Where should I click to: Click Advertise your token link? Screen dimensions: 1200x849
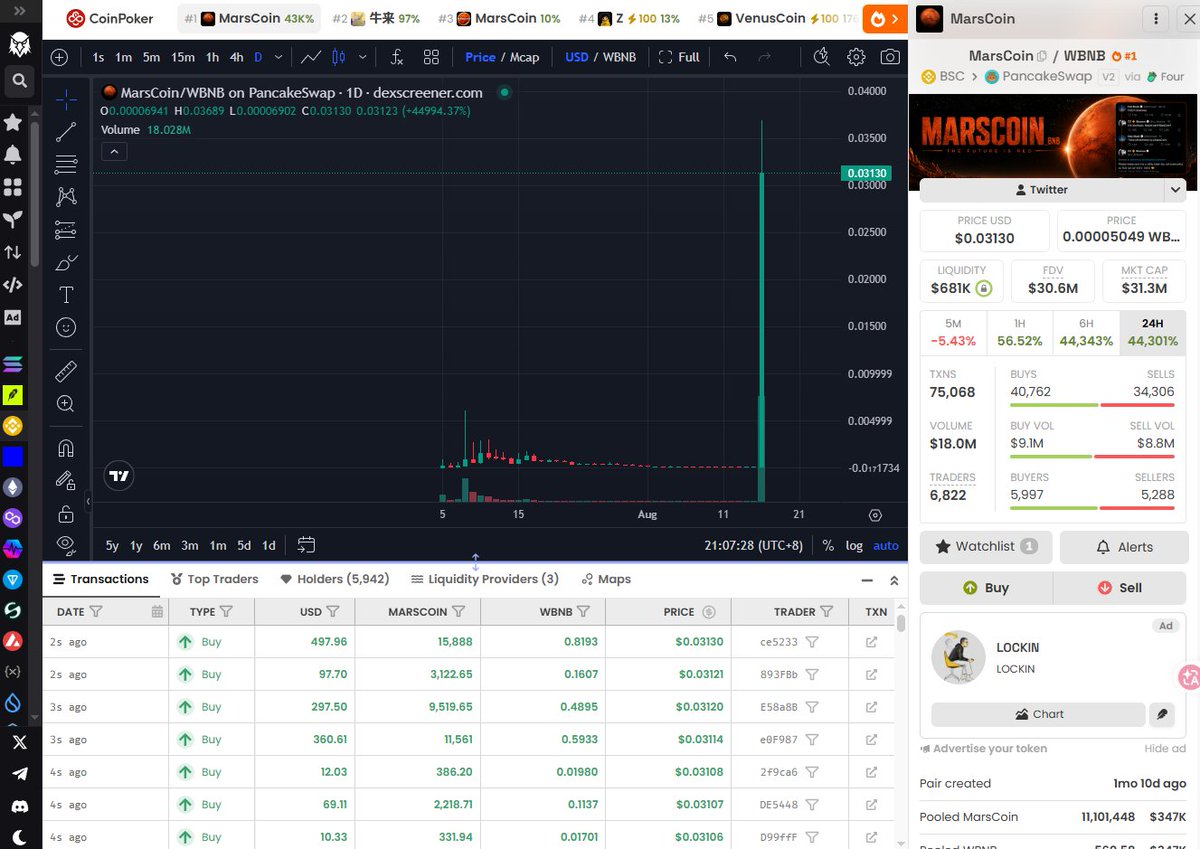tap(984, 748)
